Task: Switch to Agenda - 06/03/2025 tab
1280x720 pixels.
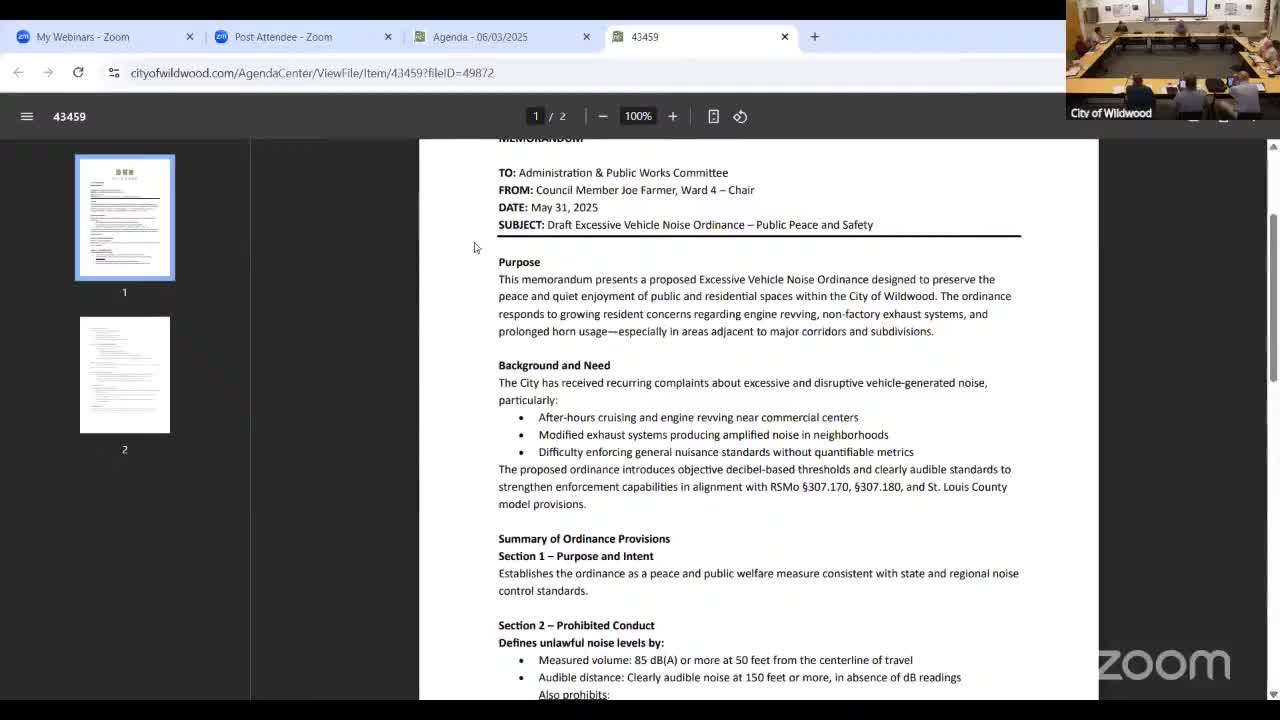Action: pos(500,37)
